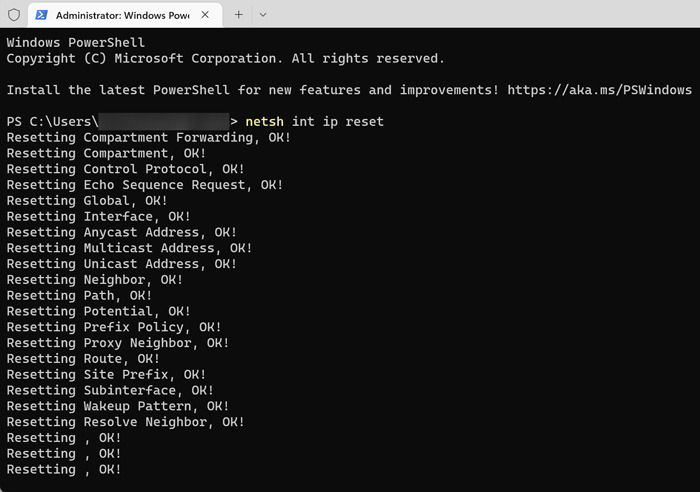Click the 'Resetting Echo Sequence Request' line
Screen dimensions: 700x492
coord(145,185)
